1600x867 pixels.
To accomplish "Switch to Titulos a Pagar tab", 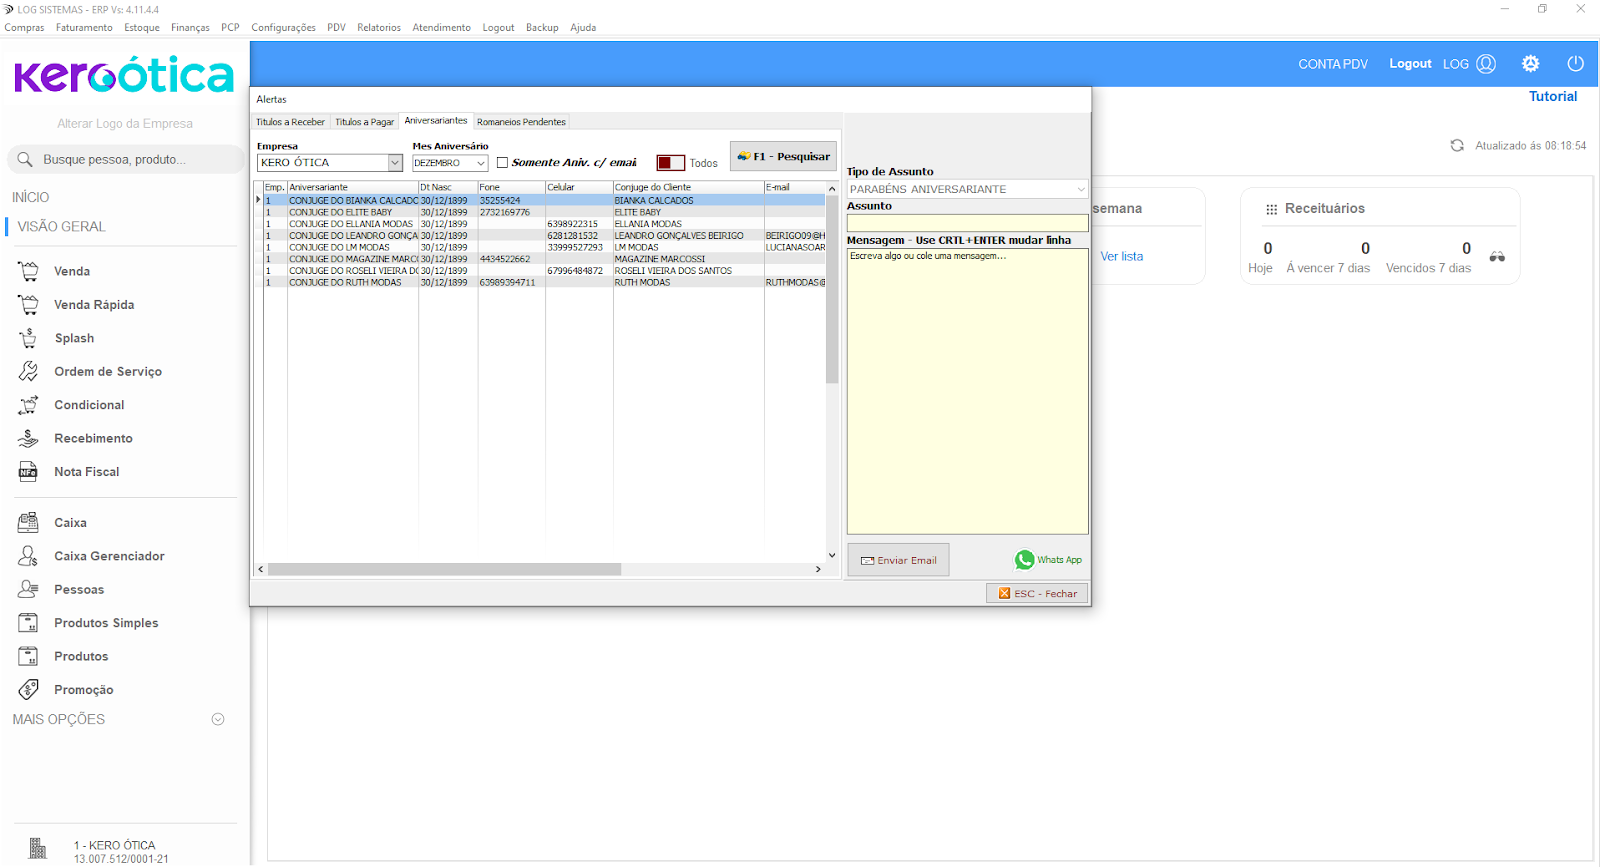I will (x=364, y=122).
